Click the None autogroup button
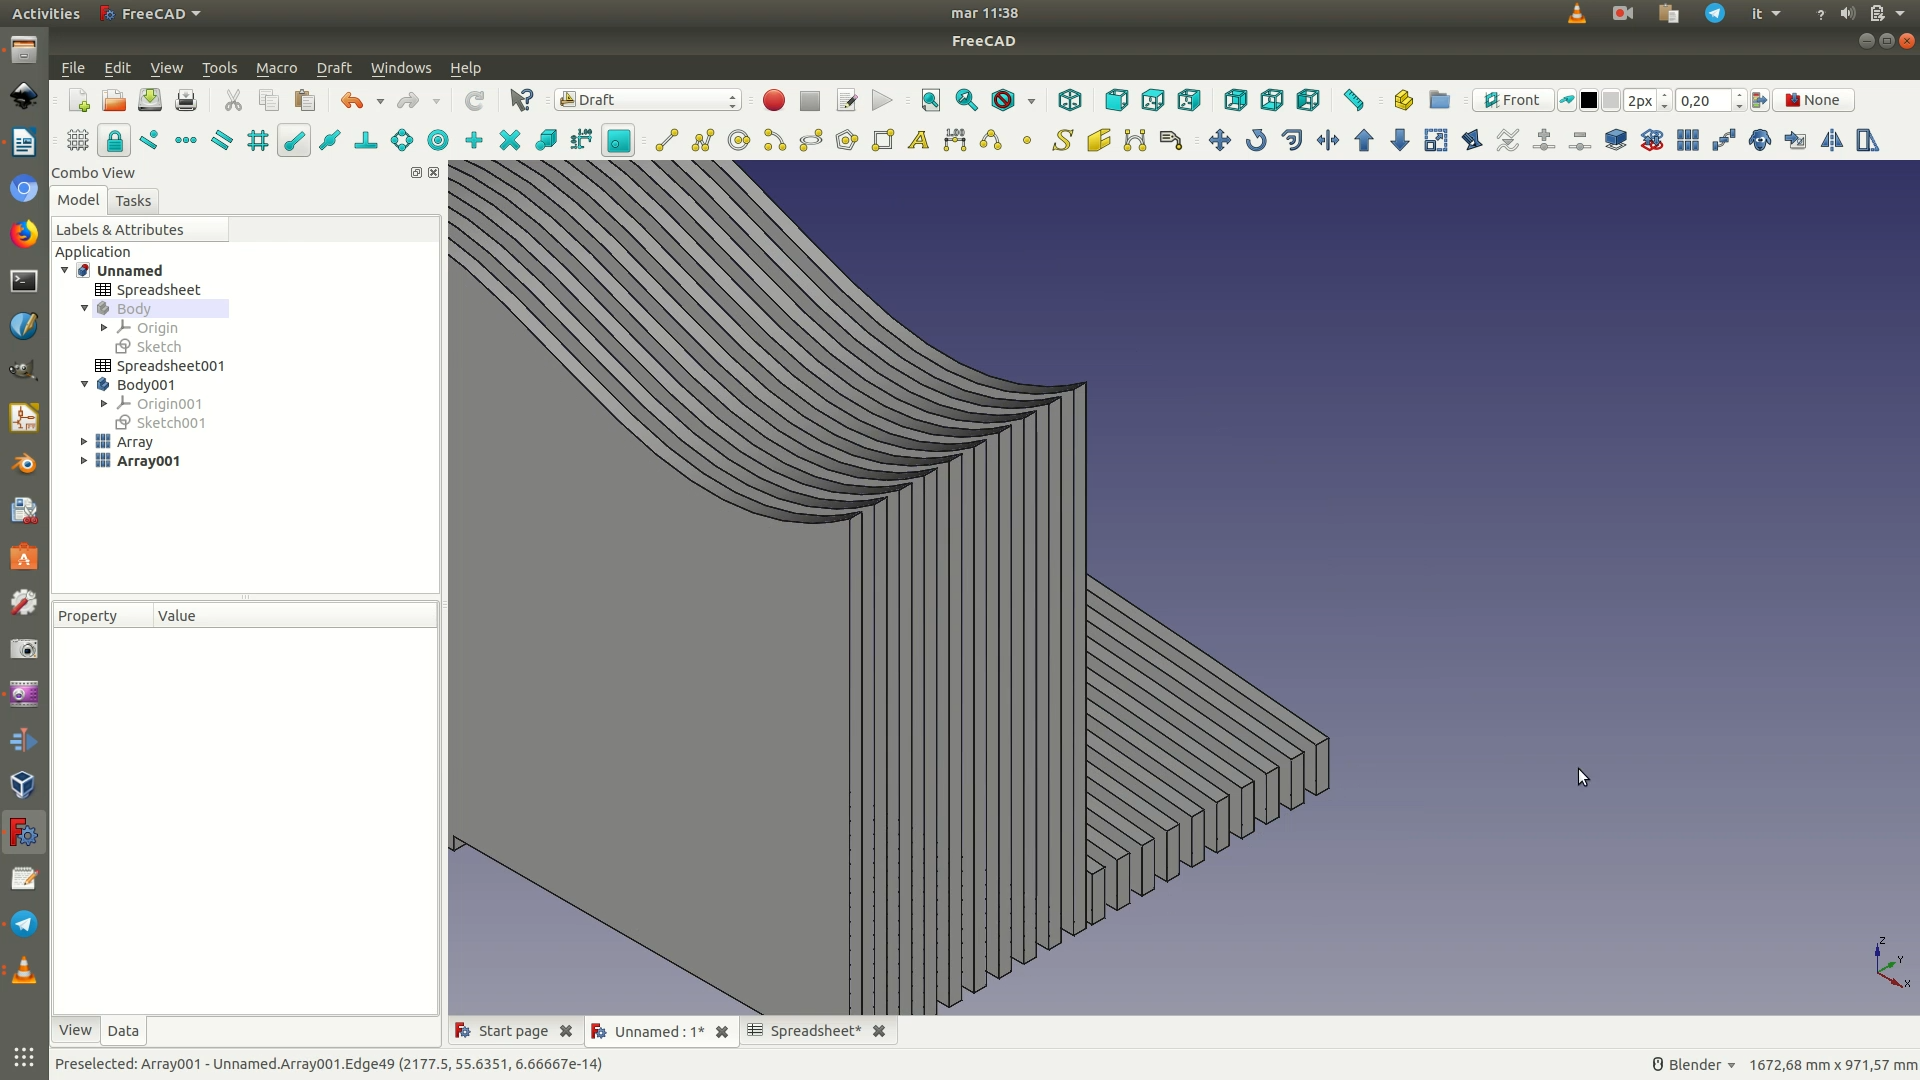Viewport: 1920px width, 1080px height. click(1813, 100)
